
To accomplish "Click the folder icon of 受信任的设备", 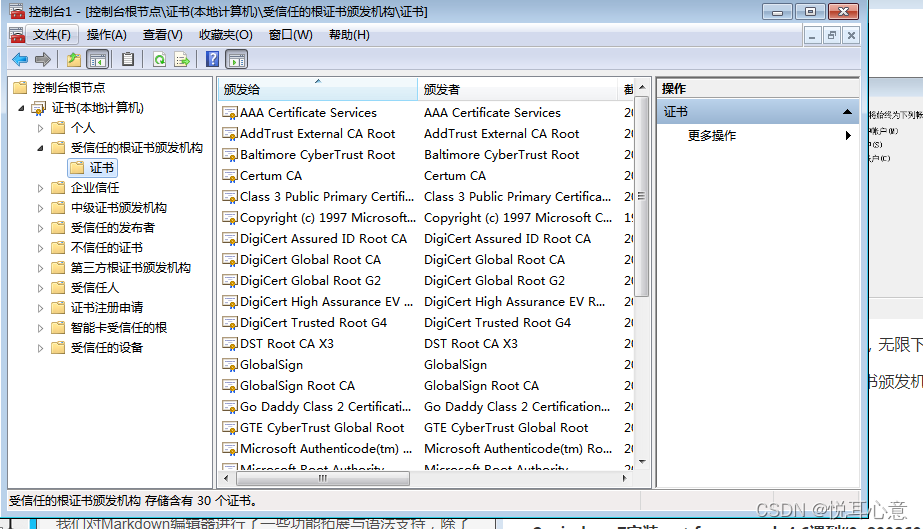I will (58, 348).
